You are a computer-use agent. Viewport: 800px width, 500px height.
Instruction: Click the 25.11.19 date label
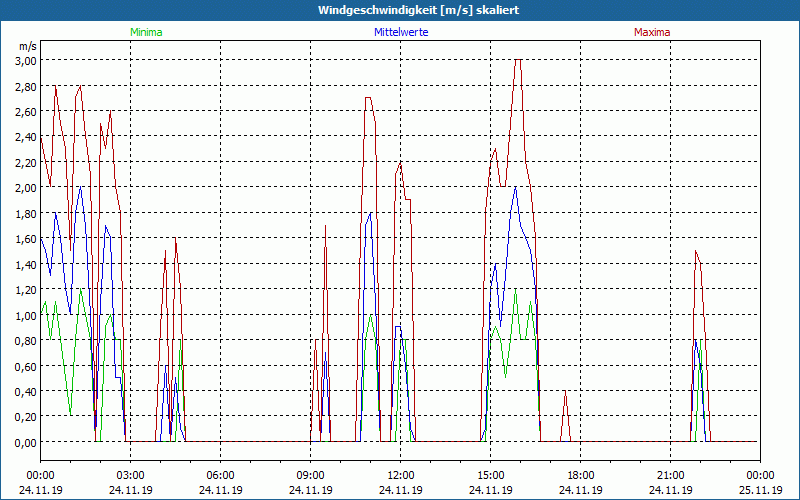tap(760, 490)
